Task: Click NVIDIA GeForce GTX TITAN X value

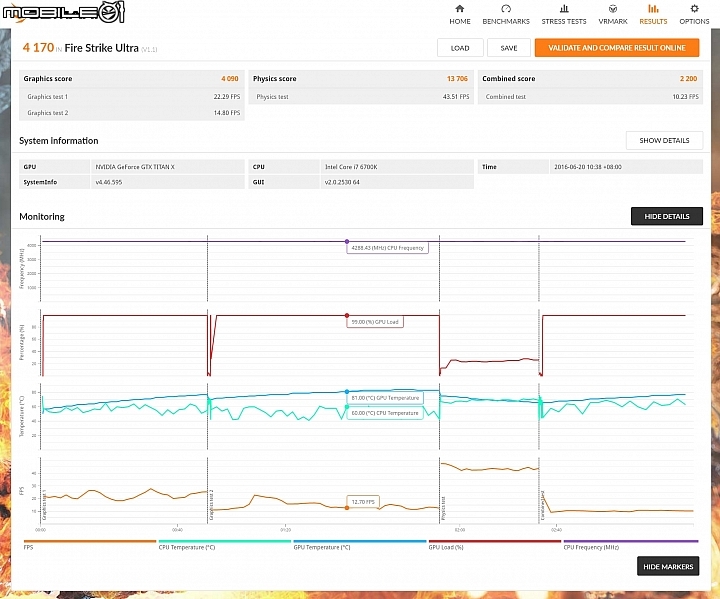Action: coord(135,167)
